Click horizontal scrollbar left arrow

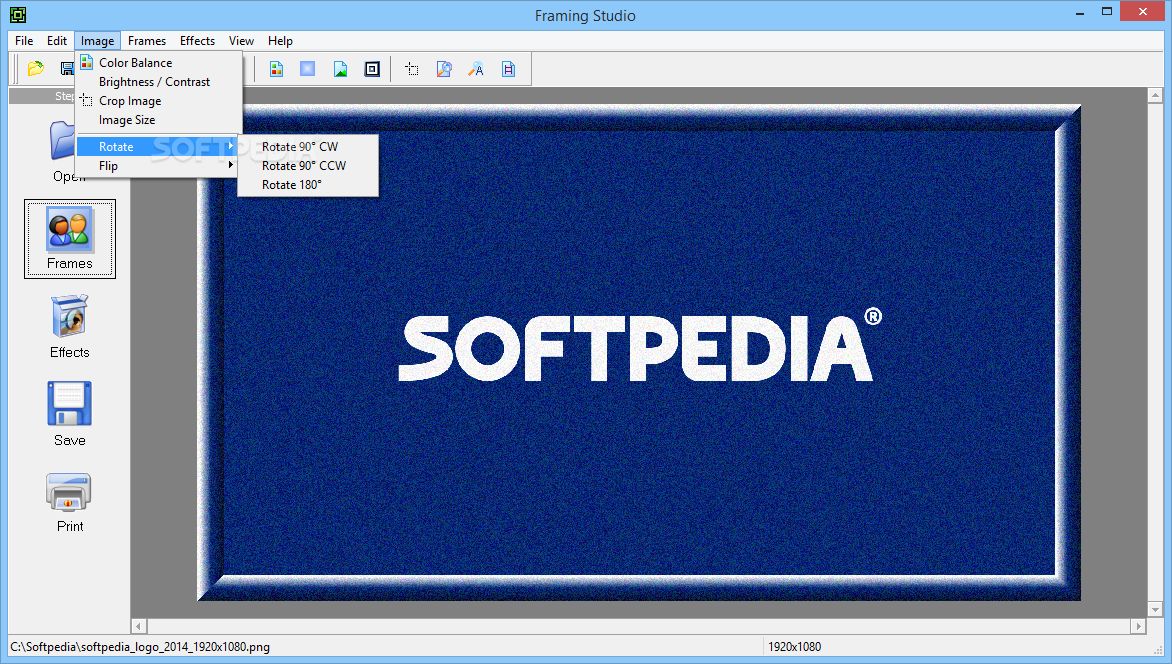(139, 626)
